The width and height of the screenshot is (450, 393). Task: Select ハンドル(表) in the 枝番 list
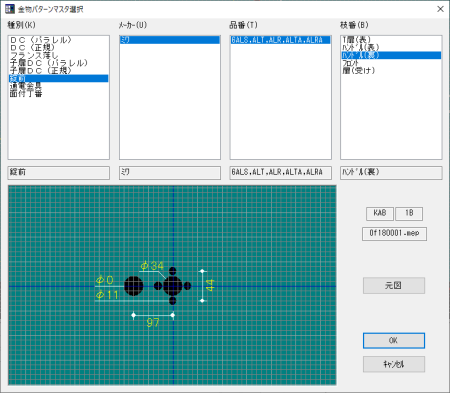[x=391, y=48]
